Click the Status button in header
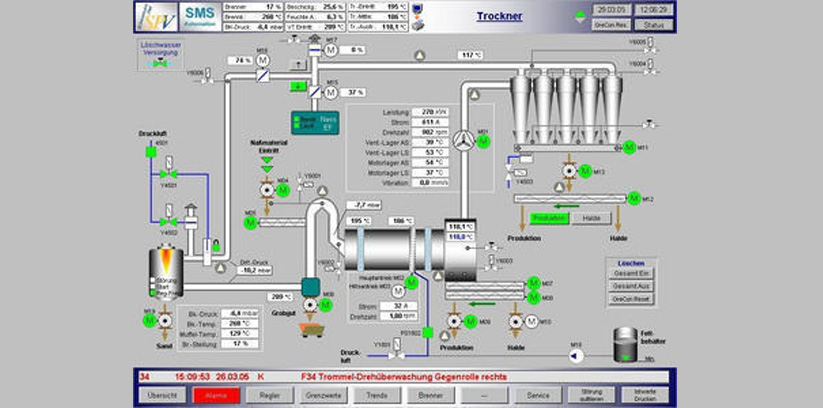Screen dimensions: 823x408 coord(653,25)
